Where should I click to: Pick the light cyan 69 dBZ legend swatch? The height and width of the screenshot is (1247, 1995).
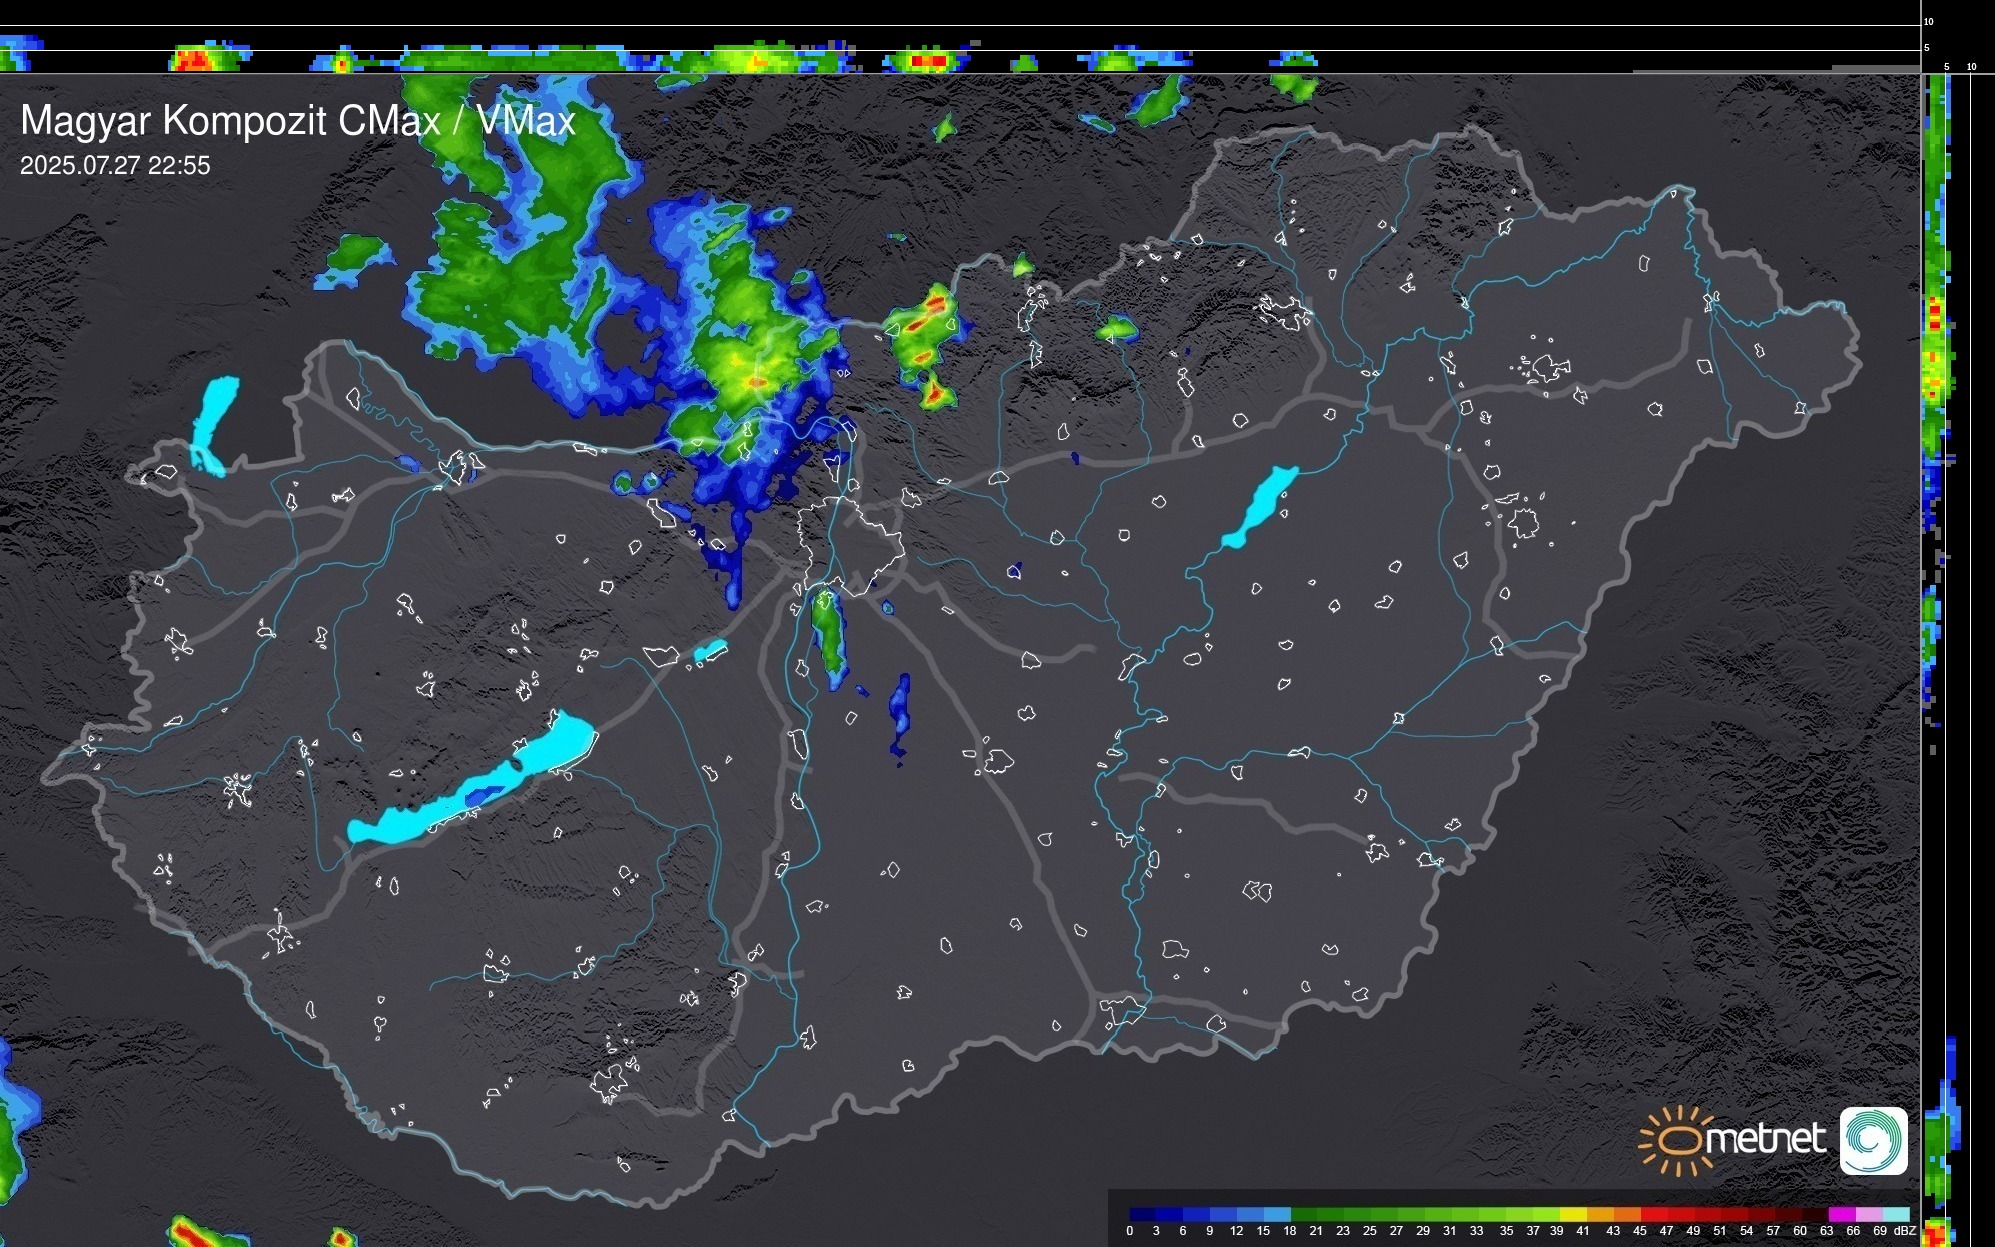[1896, 1214]
